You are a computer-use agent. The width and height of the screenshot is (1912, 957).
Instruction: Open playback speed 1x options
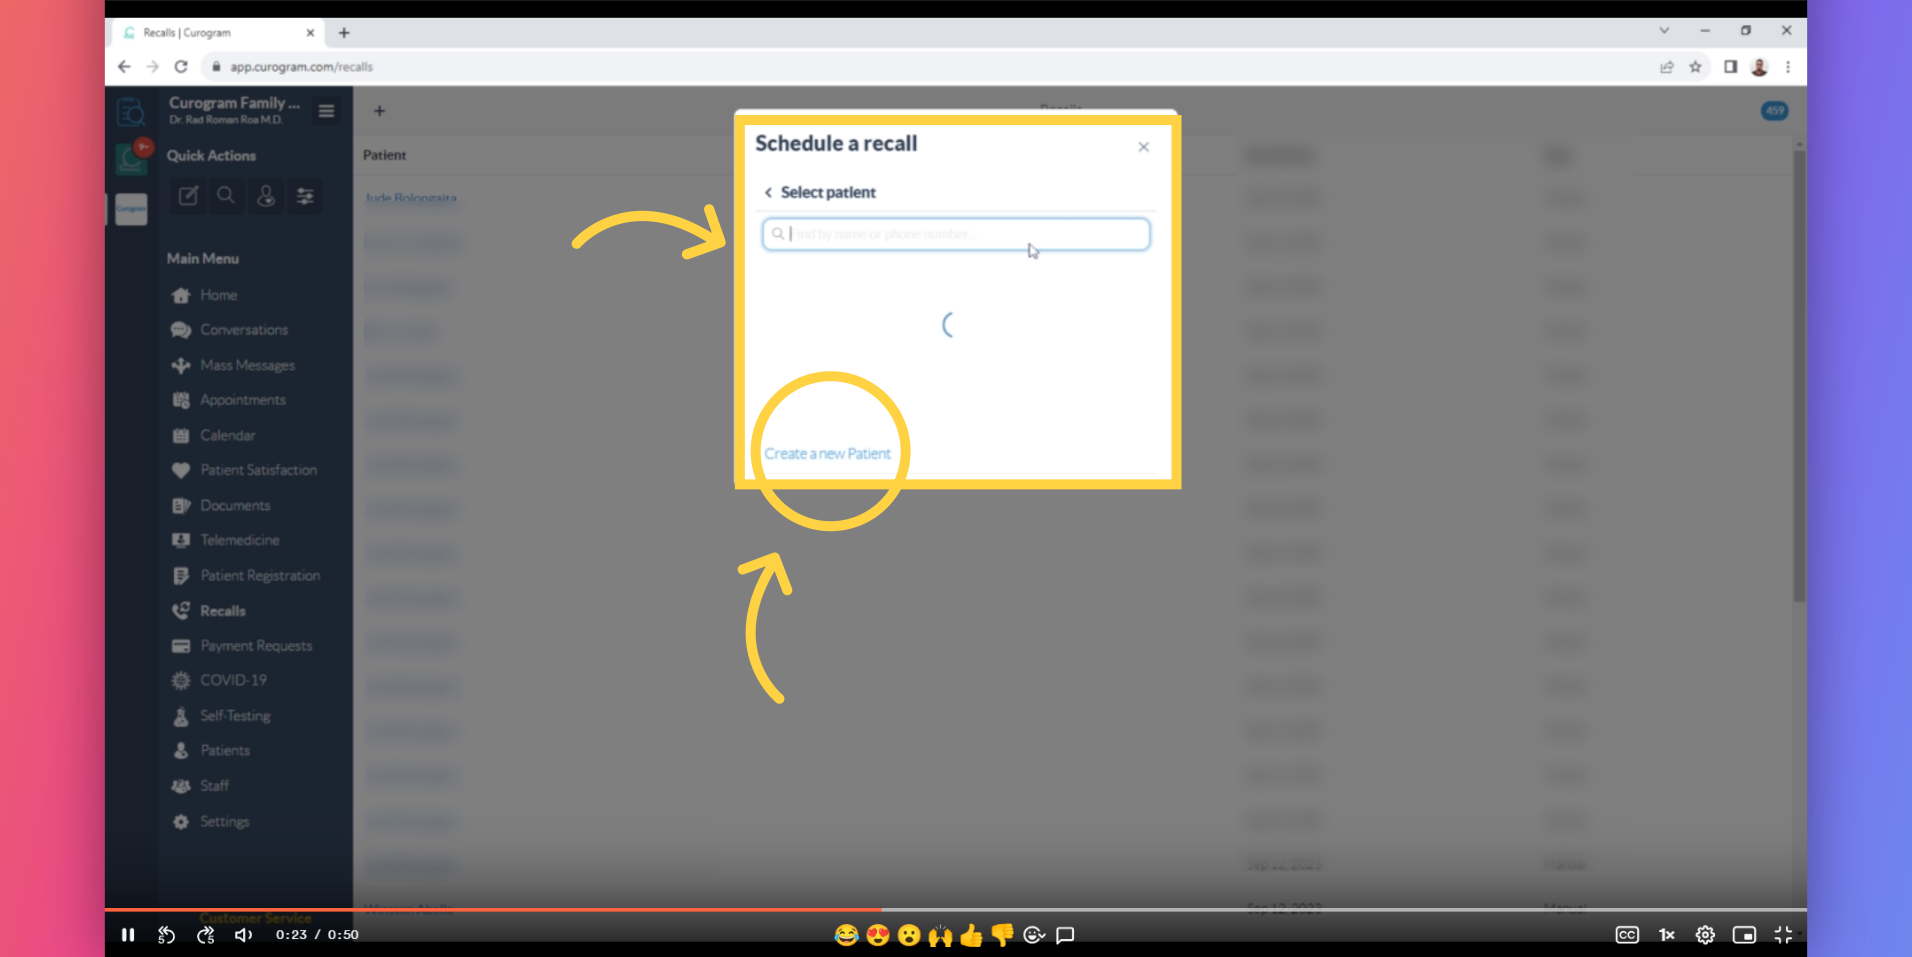pyautogui.click(x=1666, y=935)
